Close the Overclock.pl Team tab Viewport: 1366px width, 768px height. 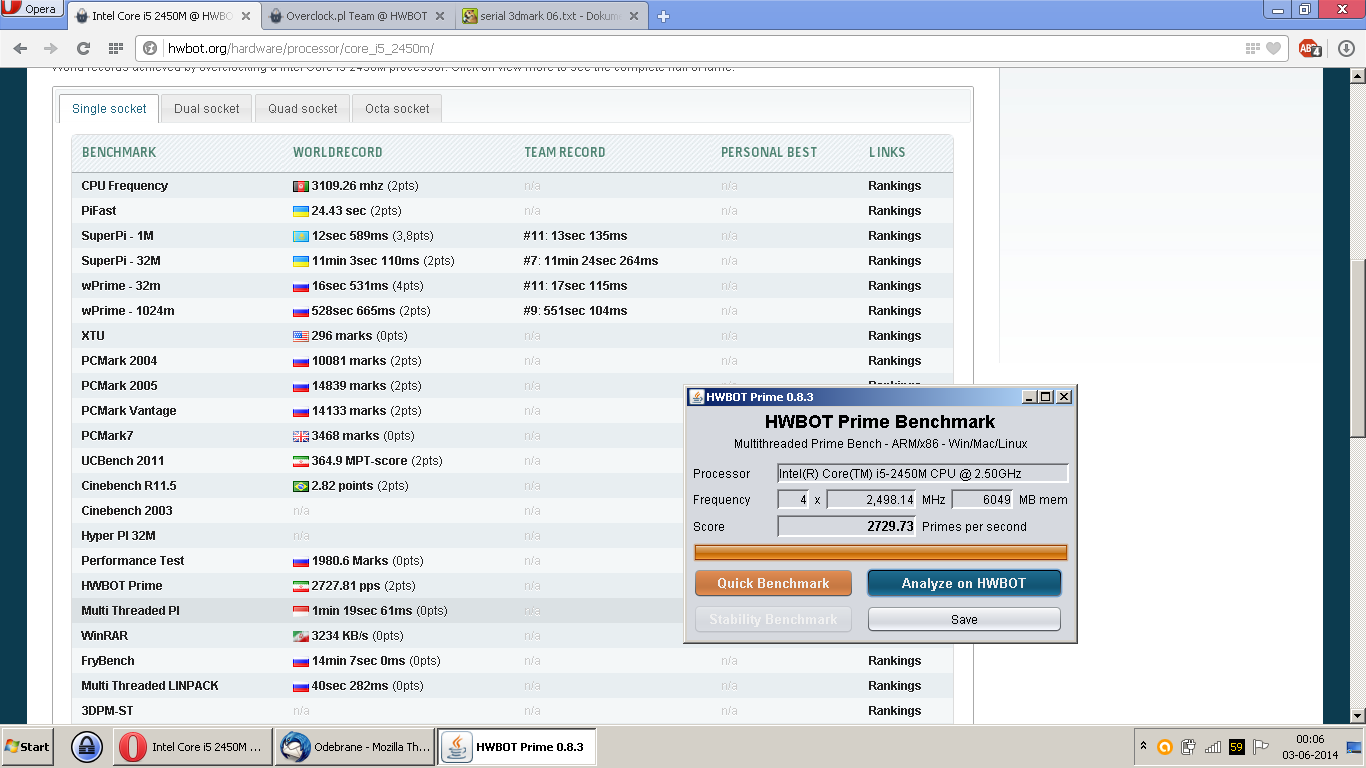[442, 16]
